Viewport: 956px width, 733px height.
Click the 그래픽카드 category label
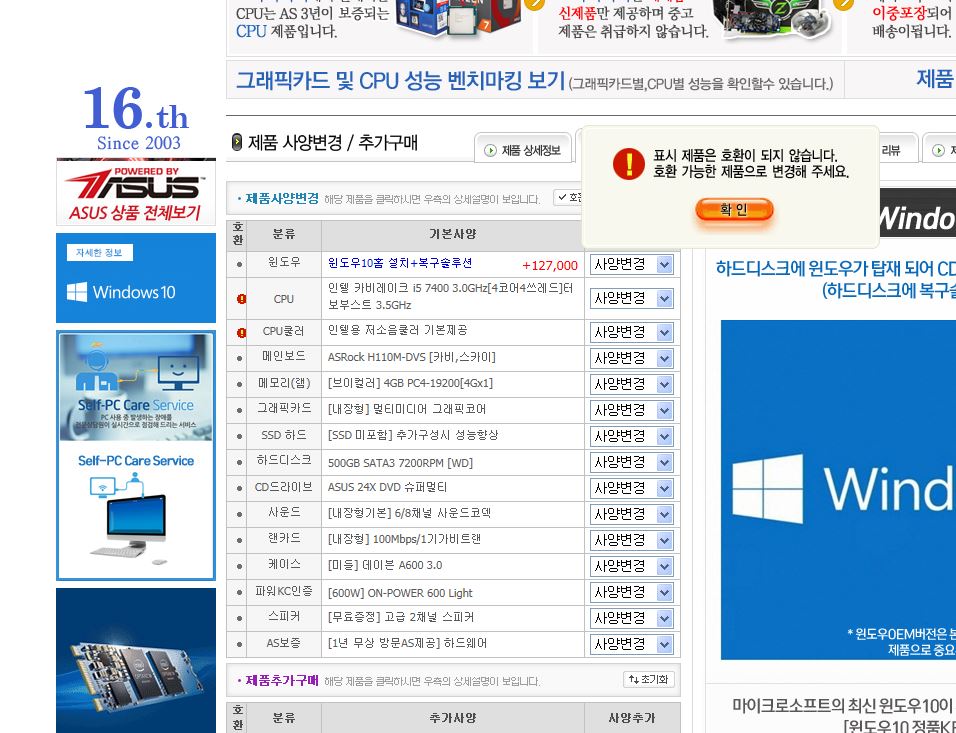pyautogui.click(x=284, y=408)
